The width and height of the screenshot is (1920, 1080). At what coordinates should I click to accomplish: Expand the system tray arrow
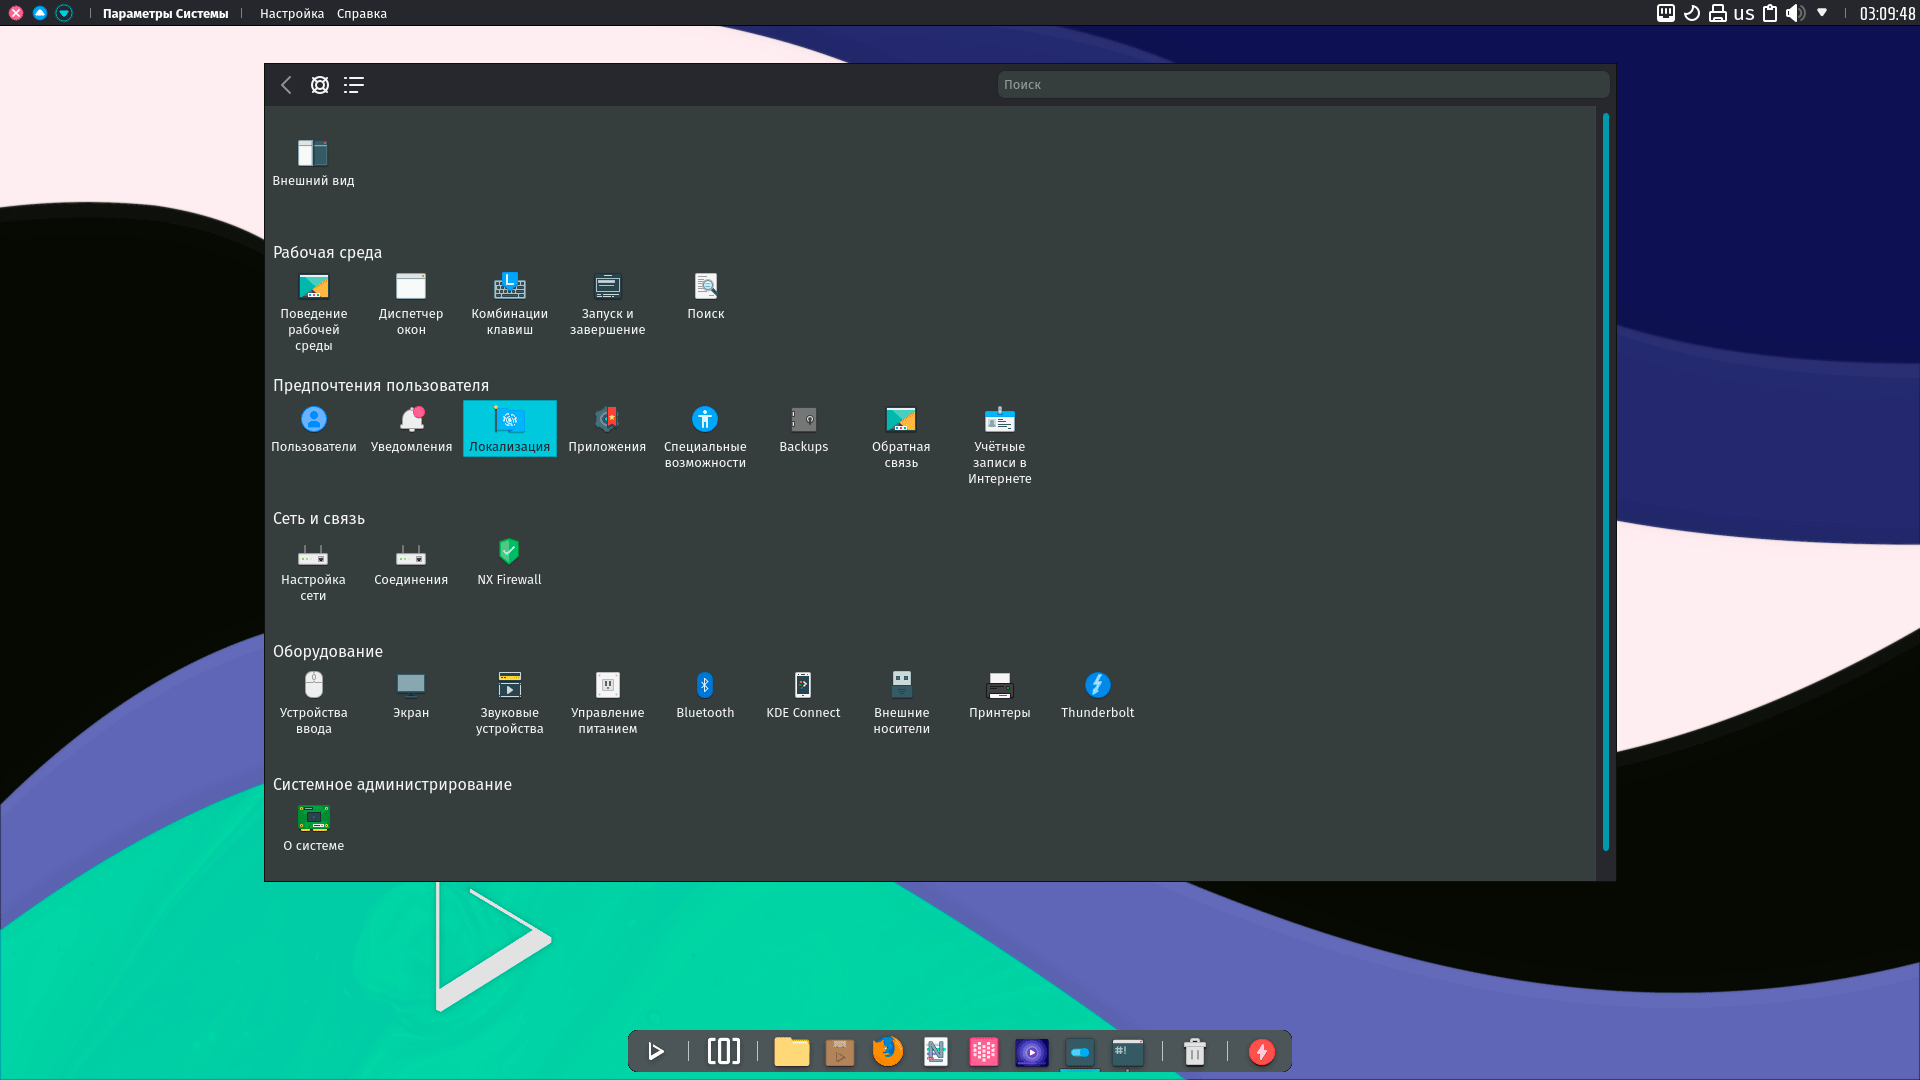tap(1821, 13)
